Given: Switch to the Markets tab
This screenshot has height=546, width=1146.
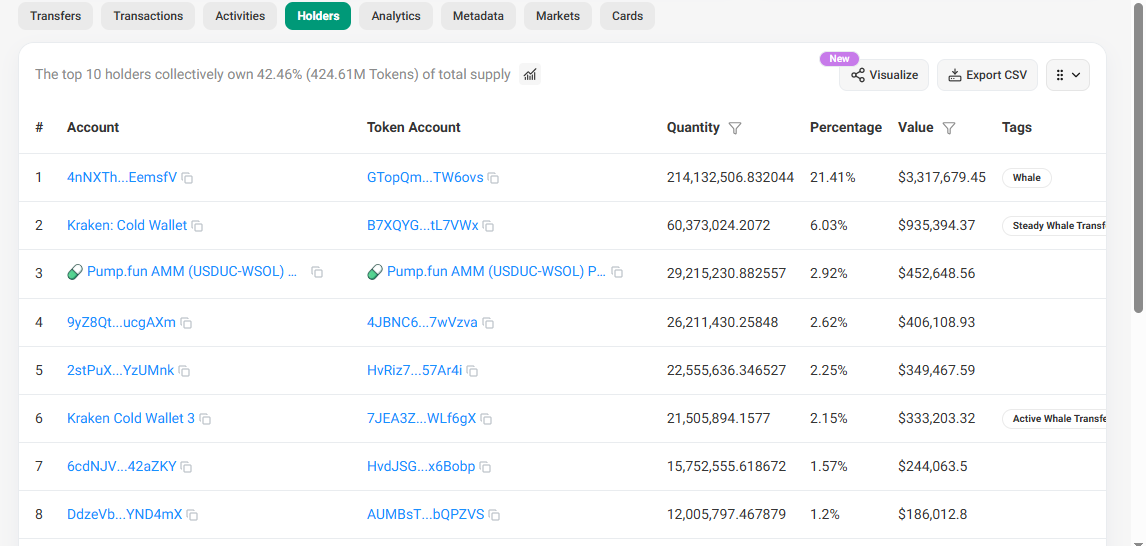Looking at the screenshot, I should [x=558, y=15].
